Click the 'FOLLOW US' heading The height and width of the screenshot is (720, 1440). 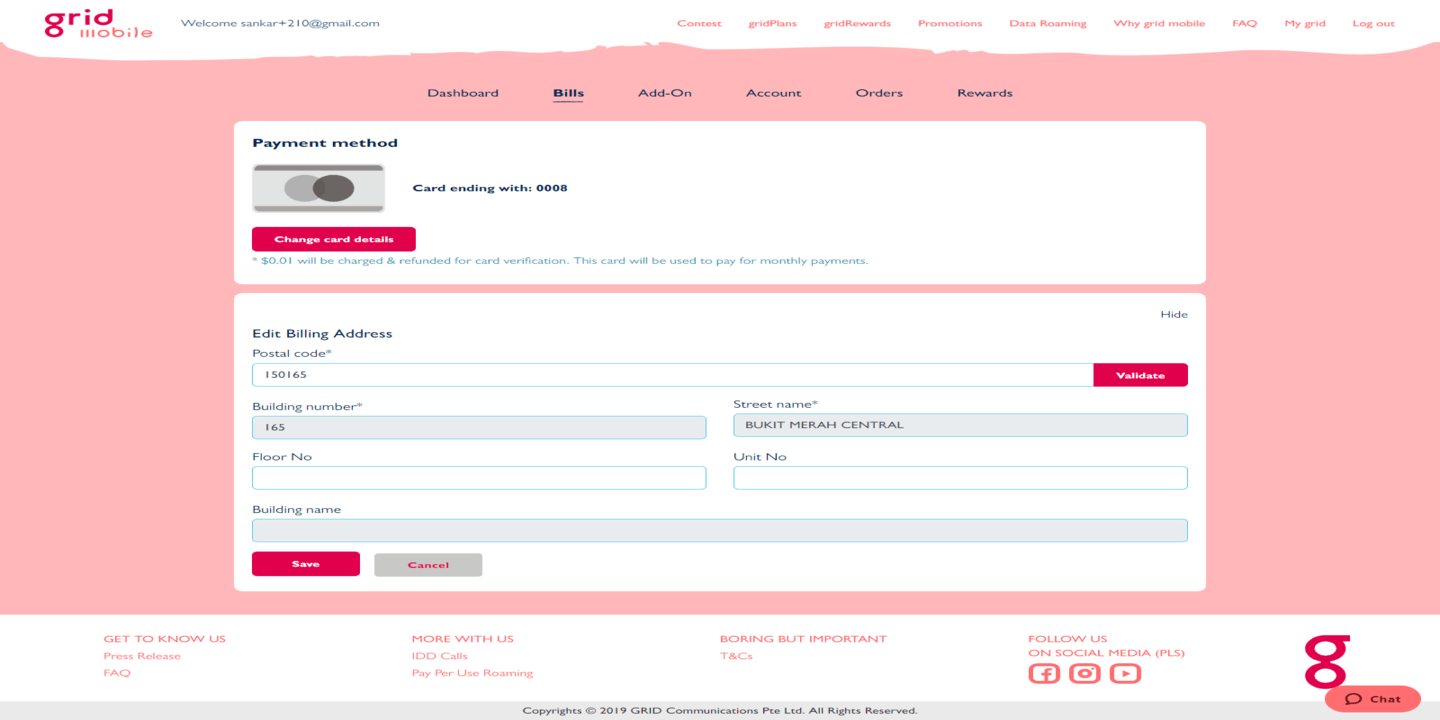click(x=1068, y=639)
